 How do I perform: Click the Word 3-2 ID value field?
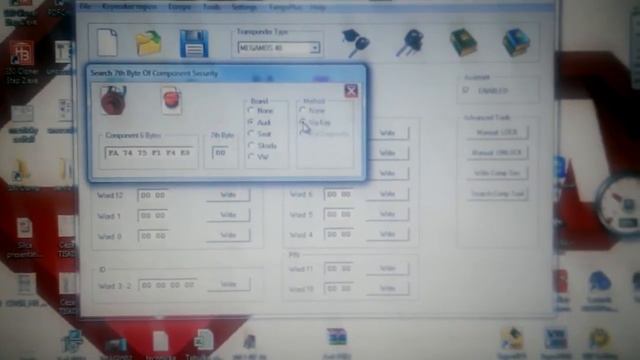[x=169, y=285]
